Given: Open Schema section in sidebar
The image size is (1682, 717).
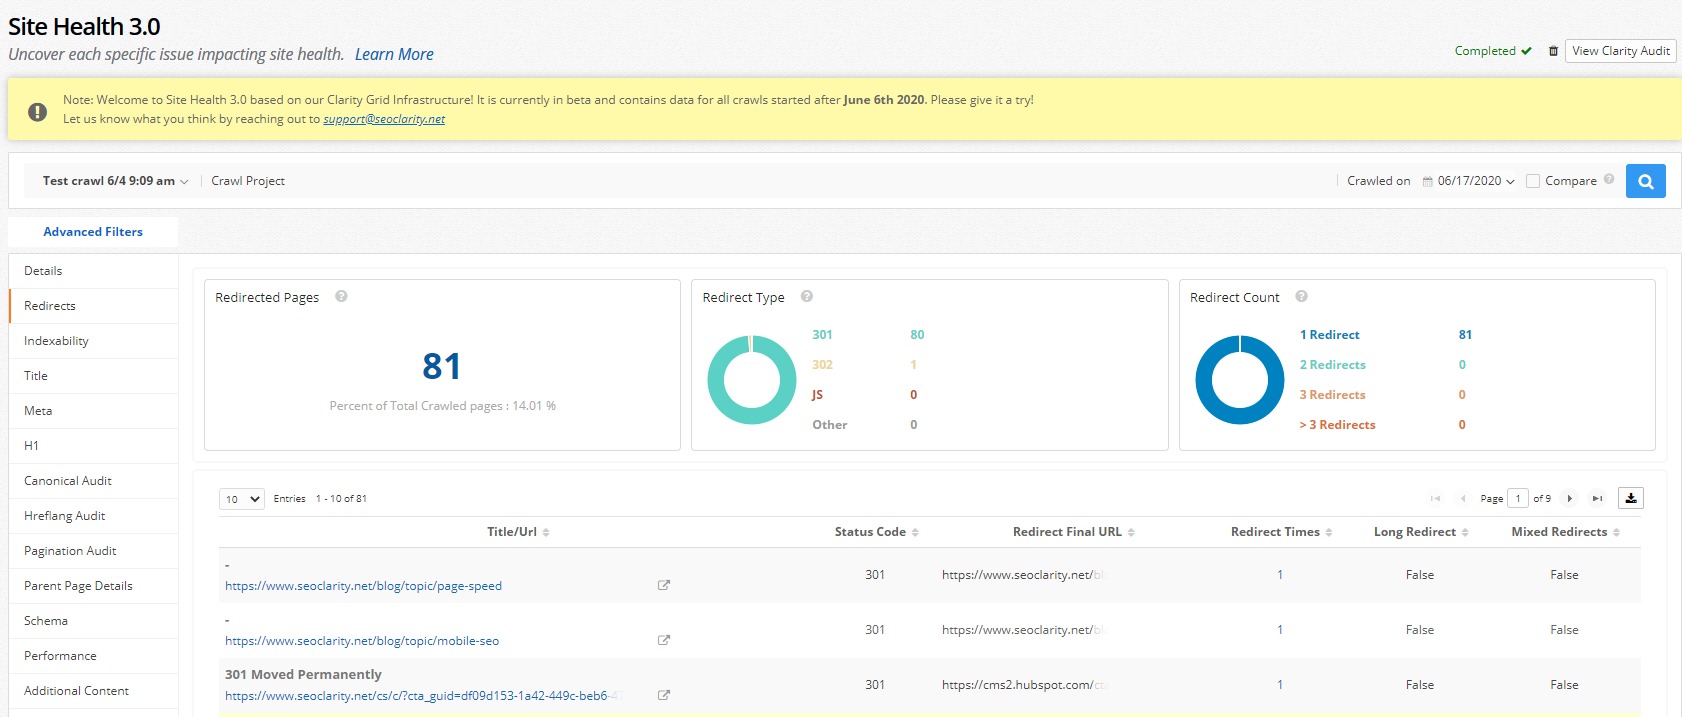Looking at the screenshot, I should point(93,621).
